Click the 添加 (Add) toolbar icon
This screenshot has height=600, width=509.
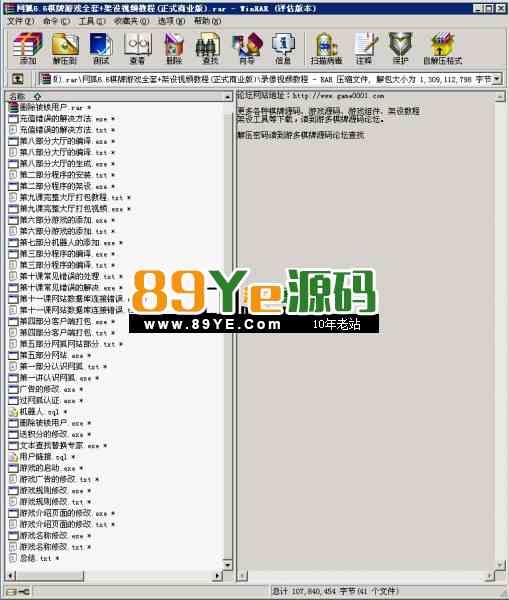pos(28,48)
